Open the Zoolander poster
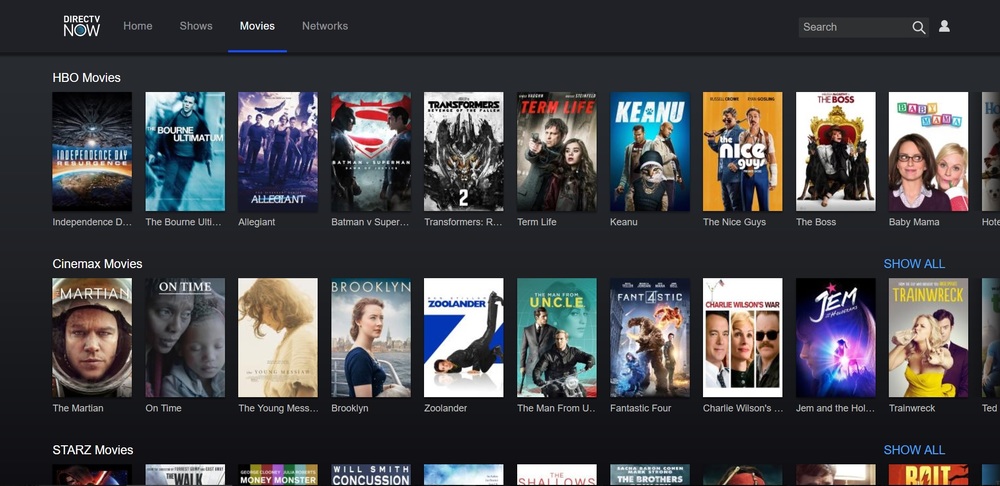The image size is (1000, 486). pos(464,337)
